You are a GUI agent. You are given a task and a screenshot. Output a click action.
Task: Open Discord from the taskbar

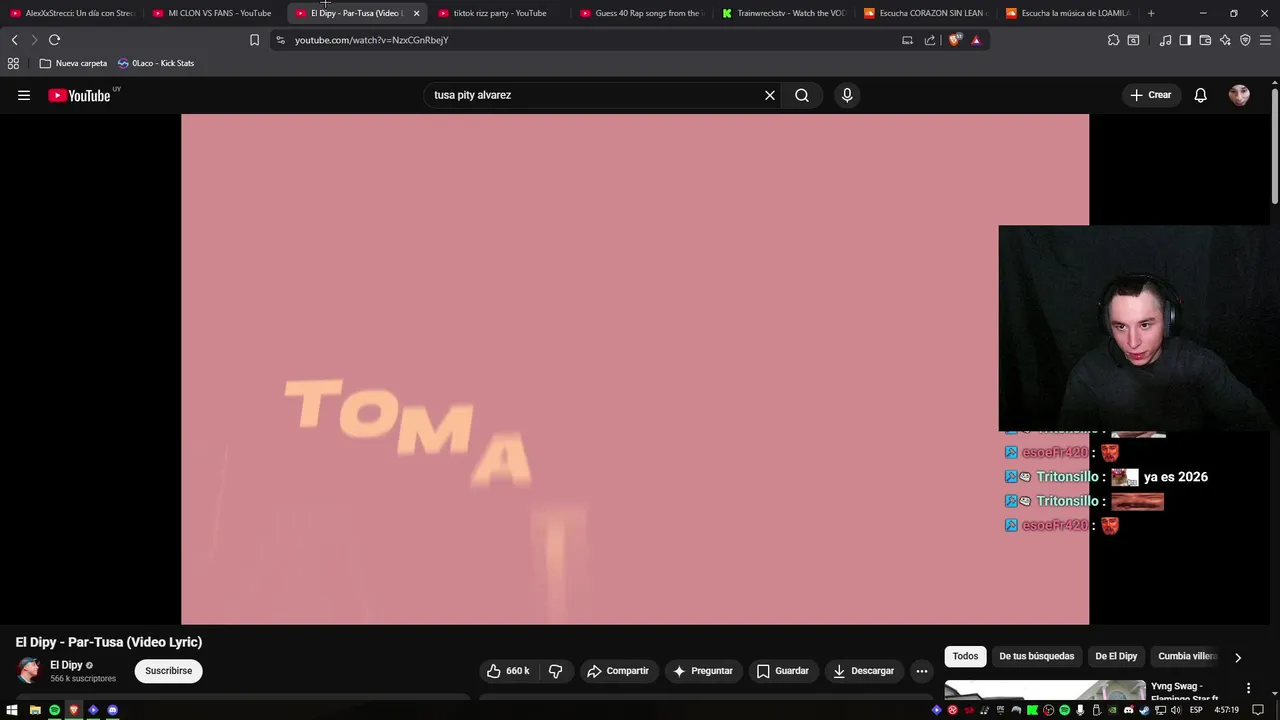click(112, 710)
